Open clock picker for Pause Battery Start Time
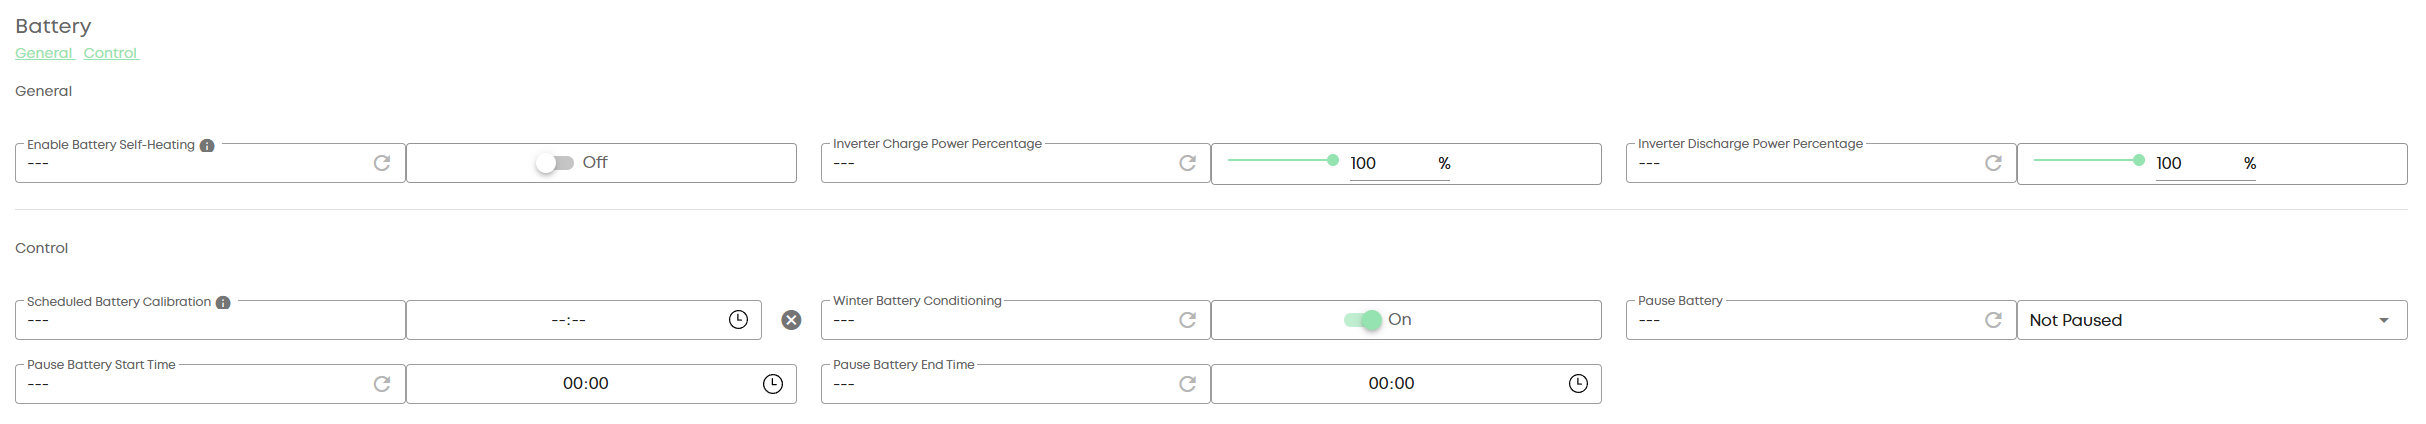Screen dimensions: 2426x424 (x=773, y=384)
